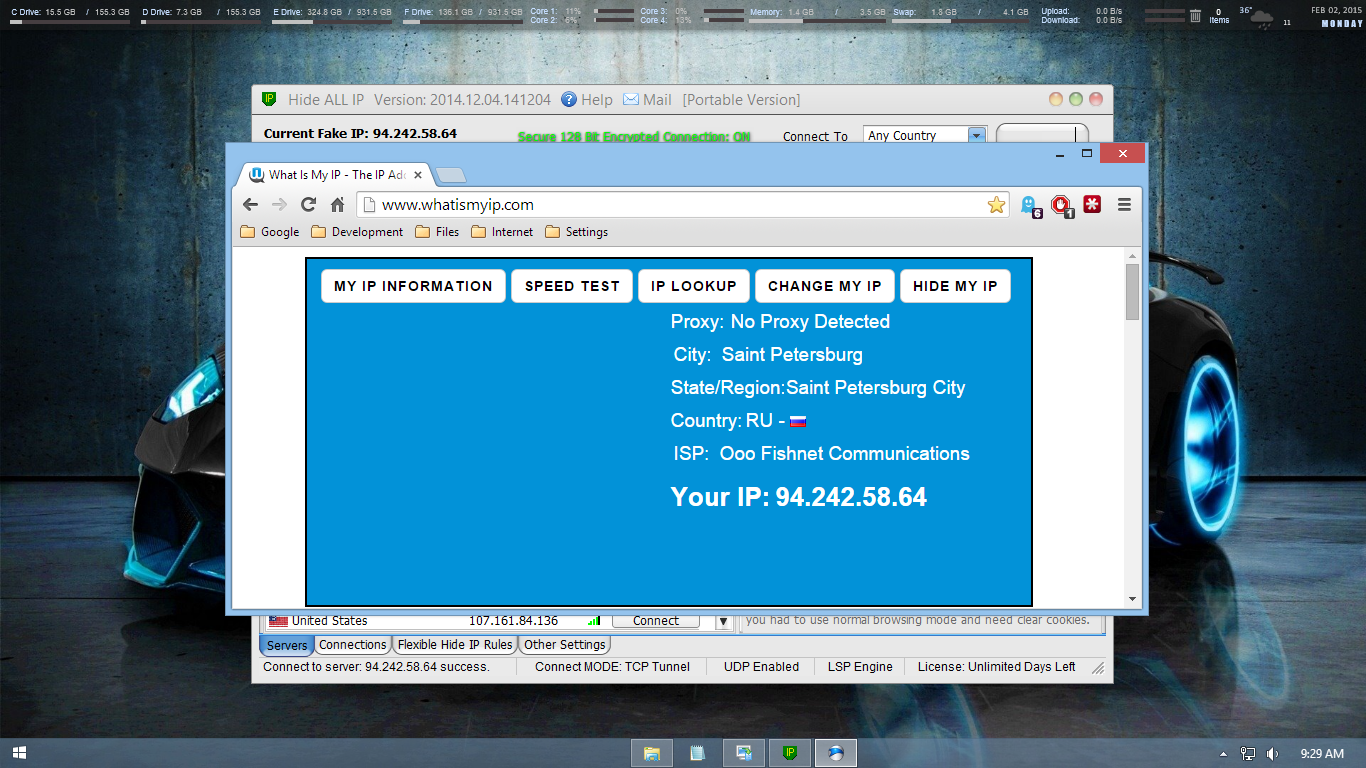Switch to Hide ALL IP taskbar icon

[790, 753]
